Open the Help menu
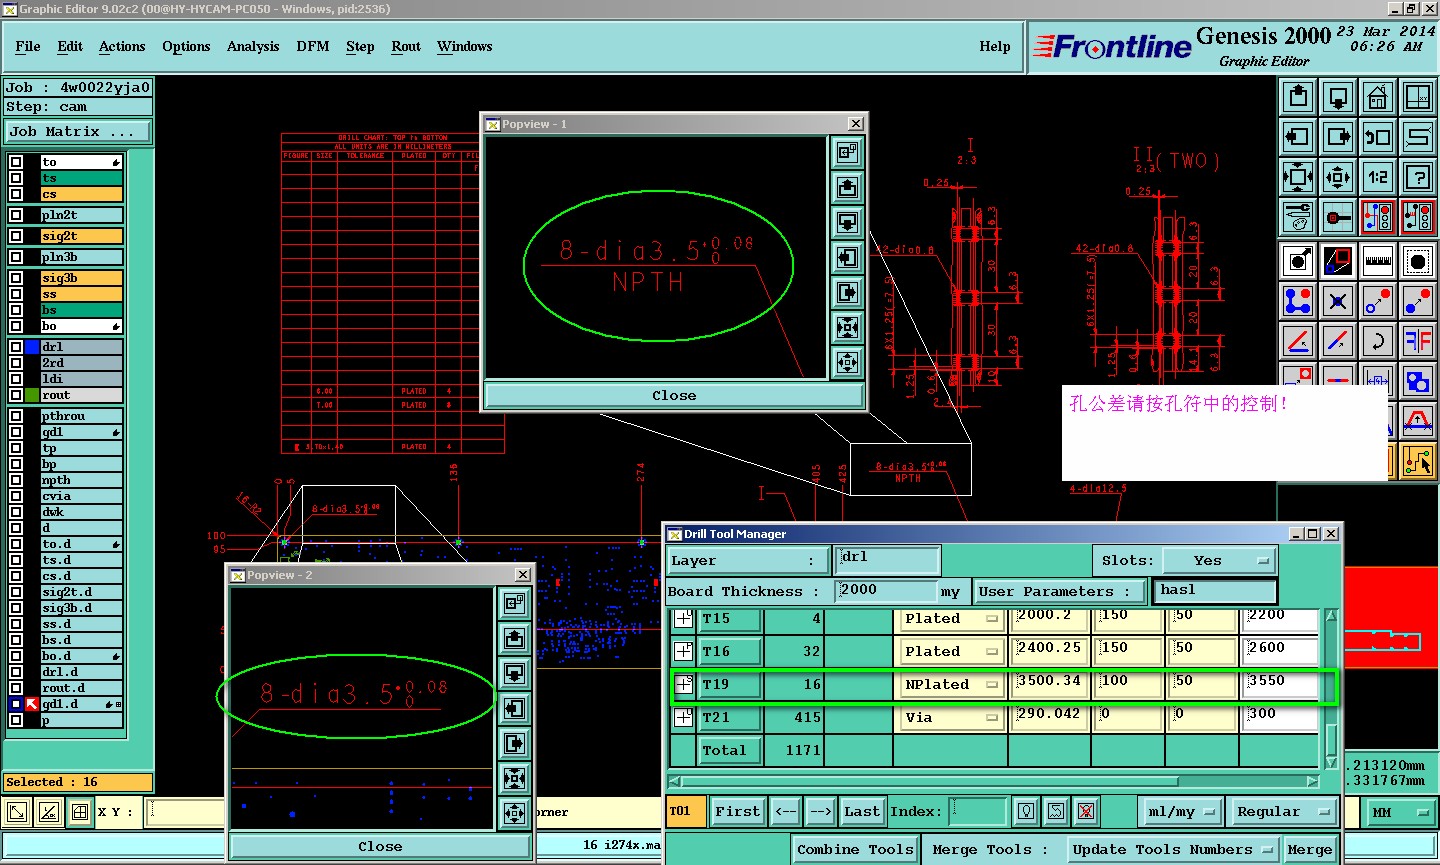Screen dimensions: 1440x865 (995, 46)
